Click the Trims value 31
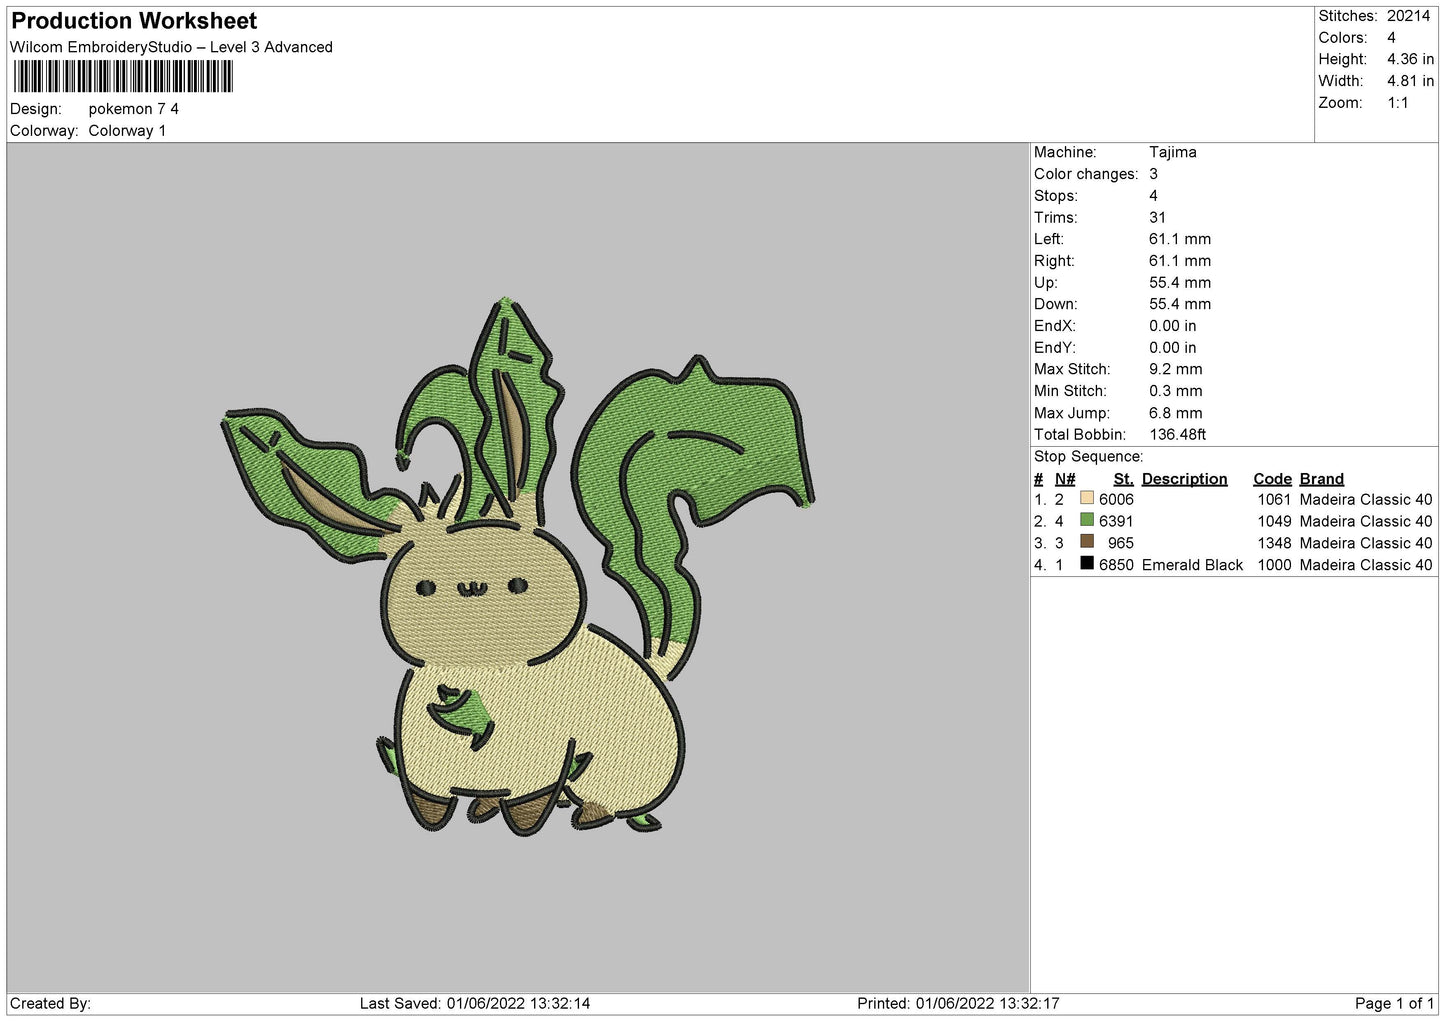The image size is (1445, 1021). point(1158,218)
